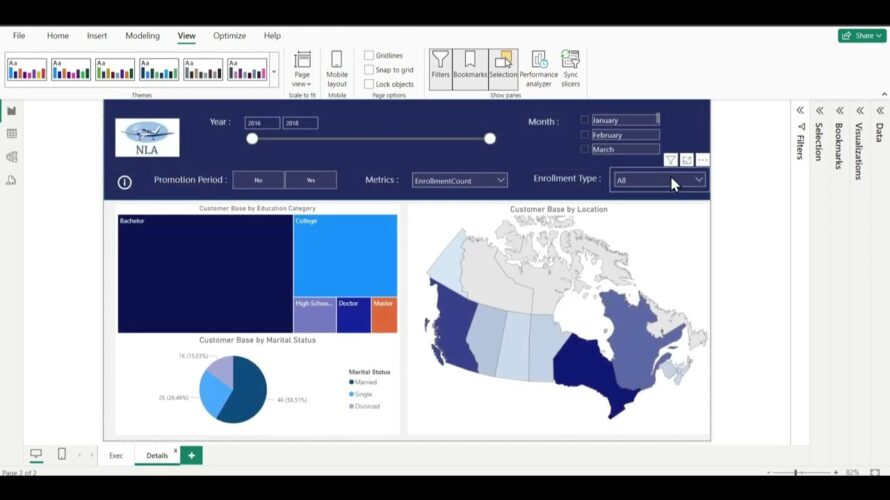Switch to the Exec page tab
890x500 pixels.
116,455
